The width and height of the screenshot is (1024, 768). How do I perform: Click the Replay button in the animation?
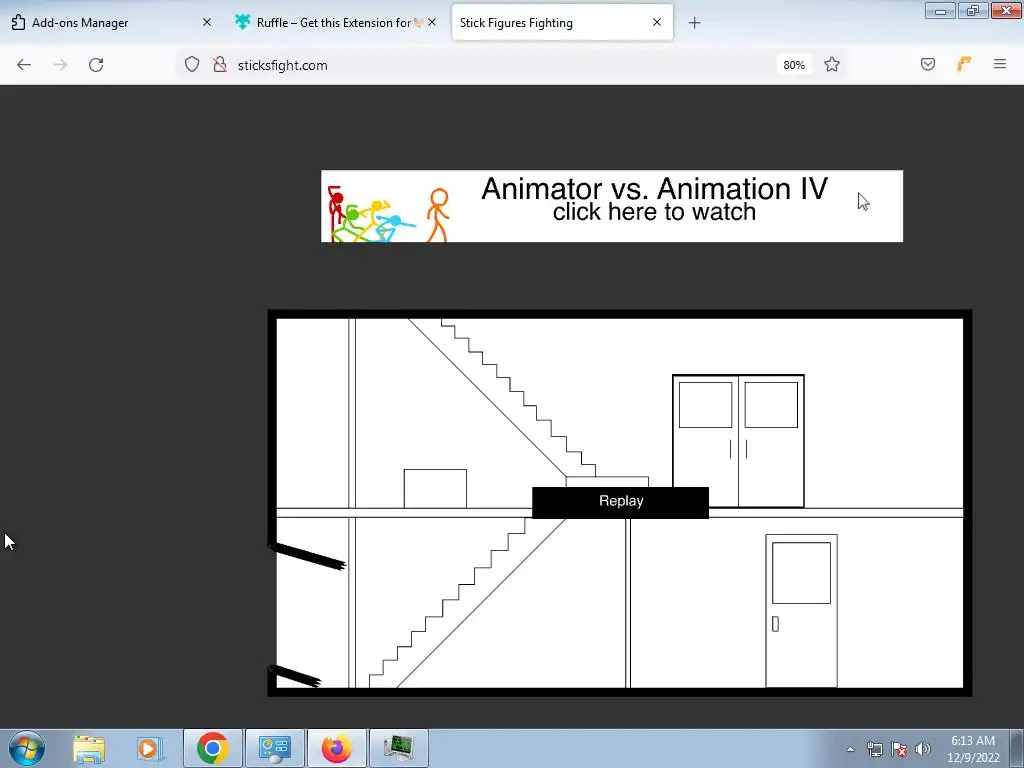(620, 502)
